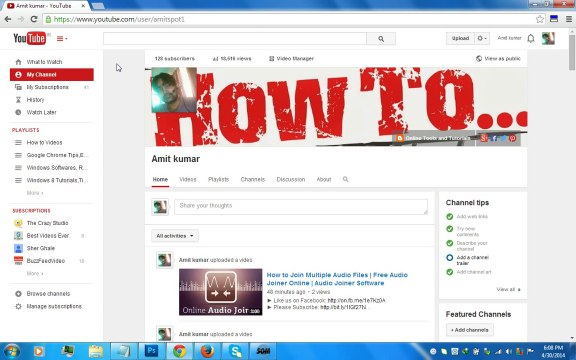Screen dimensions: 576x360
Task: Open Windows 8 Tutorials playlist
Action: [57, 180]
